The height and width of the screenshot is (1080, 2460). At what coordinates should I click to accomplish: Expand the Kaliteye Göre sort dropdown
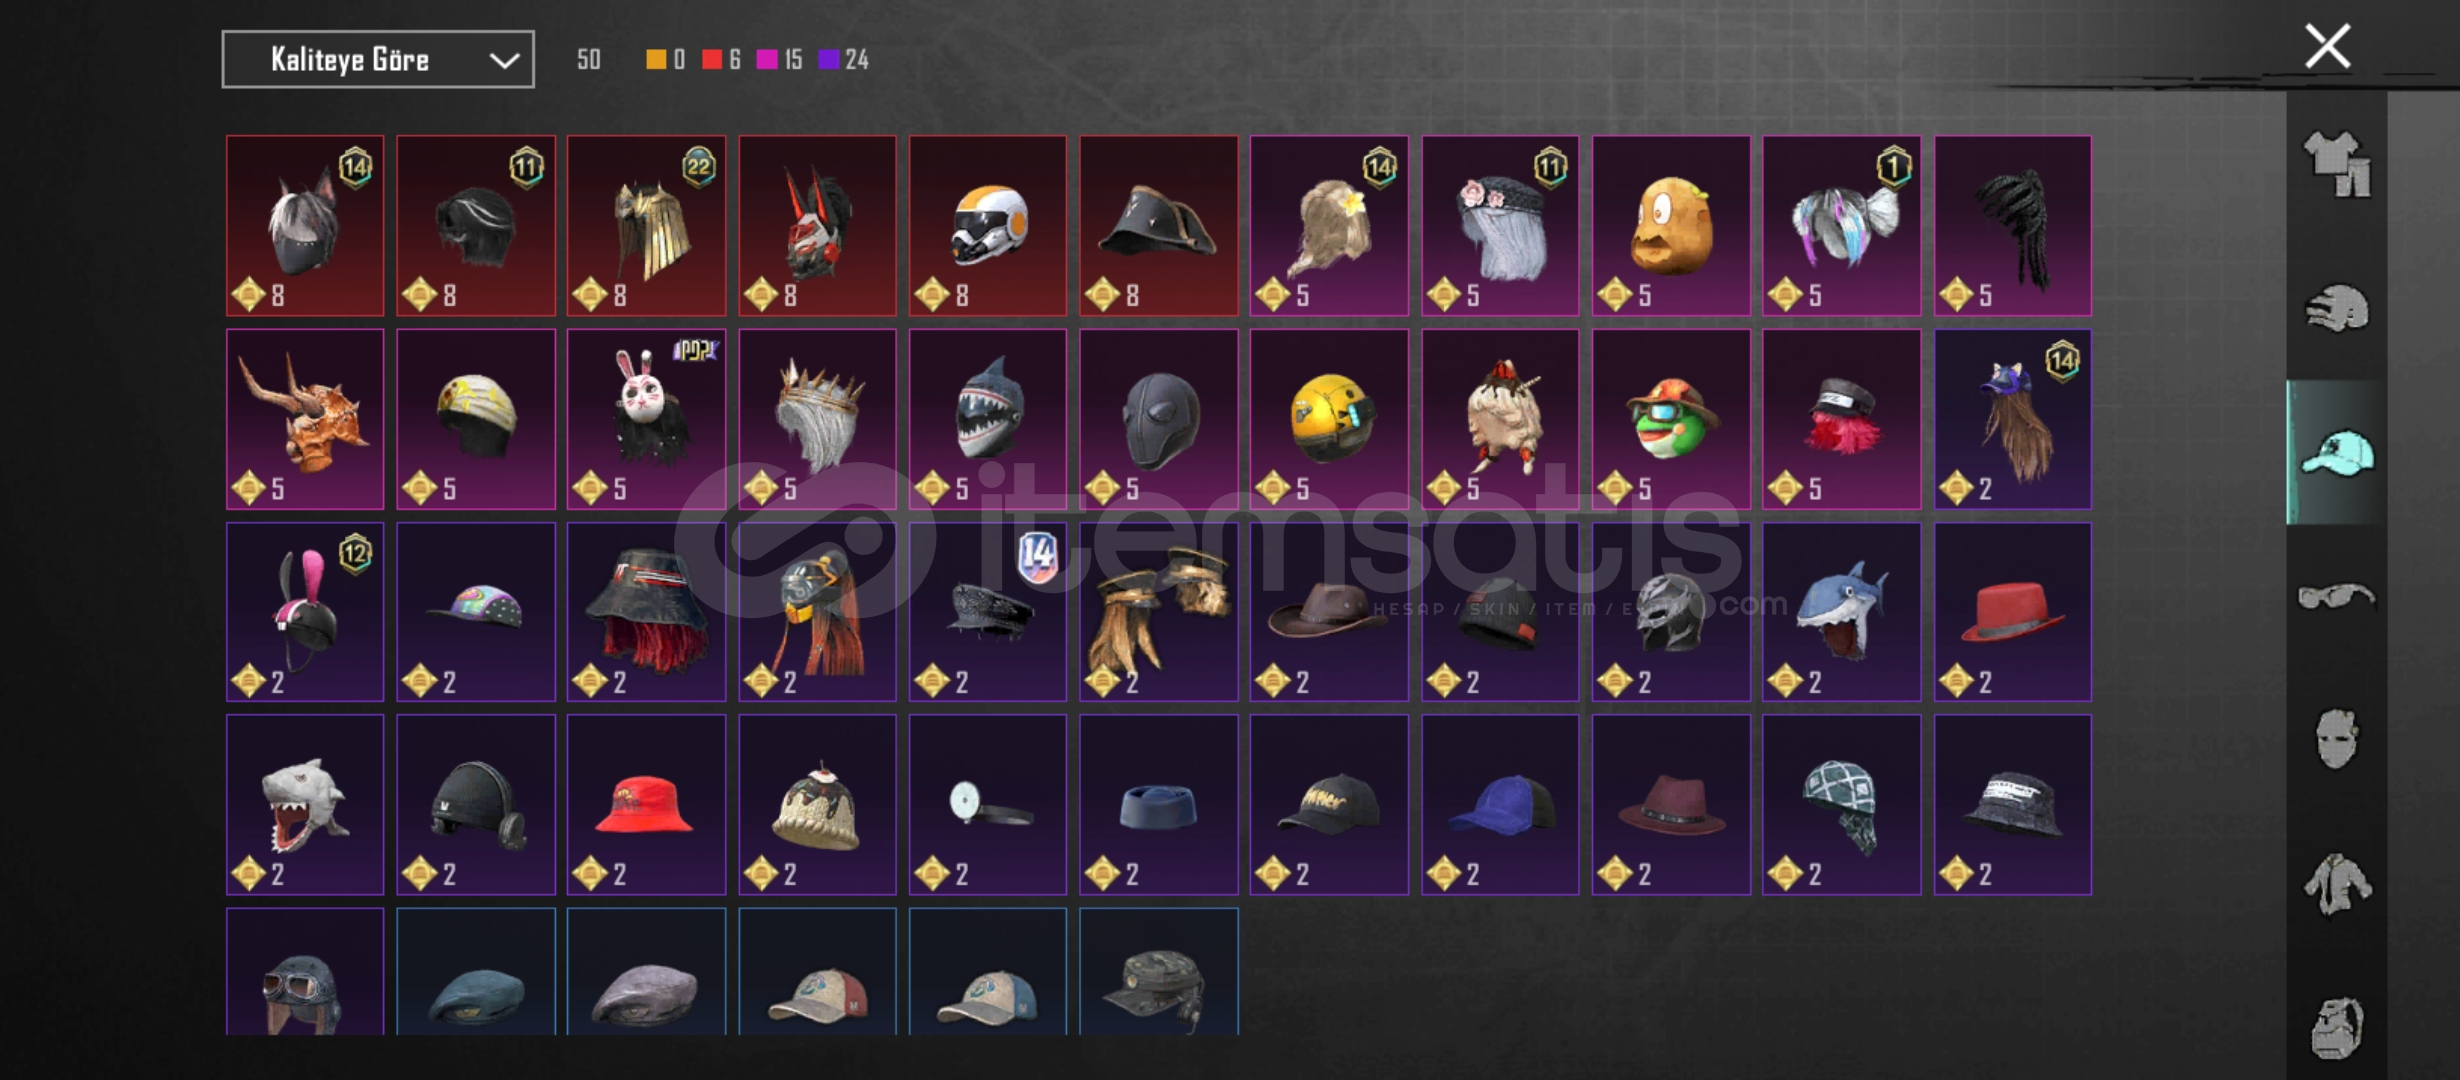point(378,60)
